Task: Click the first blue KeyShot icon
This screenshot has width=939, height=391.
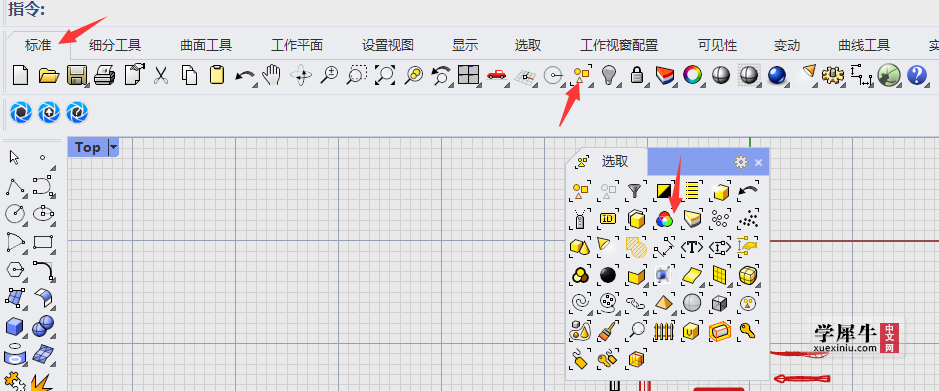Action: pyautogui.click(x=21, y=112)
